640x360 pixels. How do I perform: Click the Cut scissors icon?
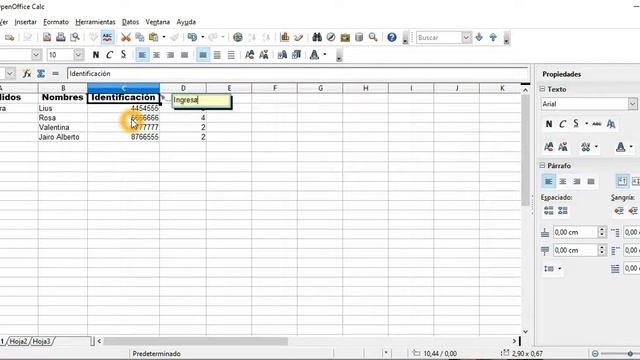126,38
